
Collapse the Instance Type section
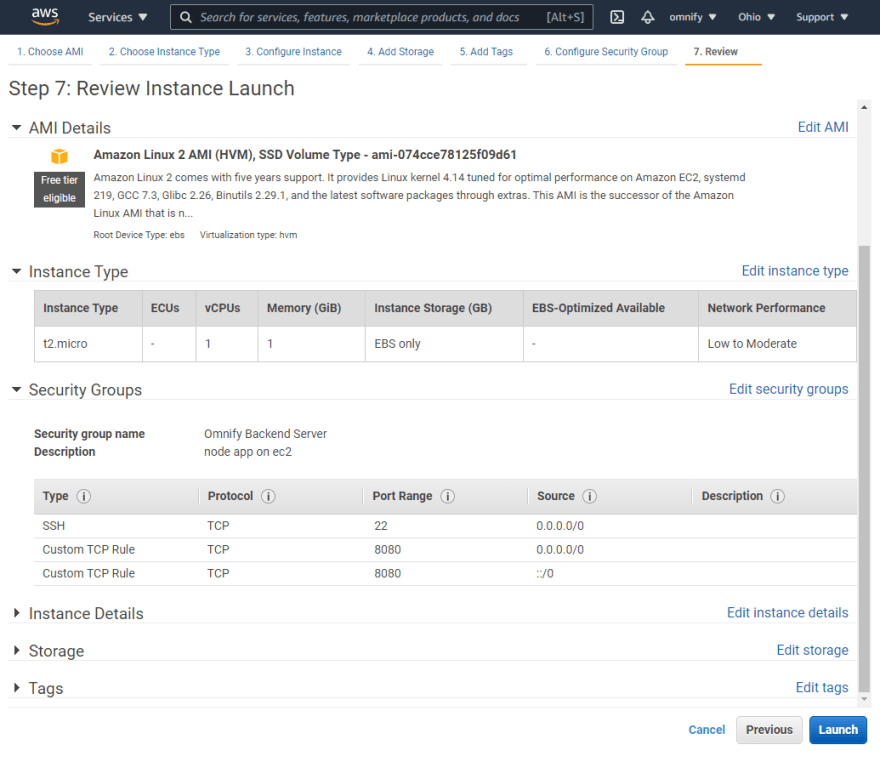click(x=16, y=272)
